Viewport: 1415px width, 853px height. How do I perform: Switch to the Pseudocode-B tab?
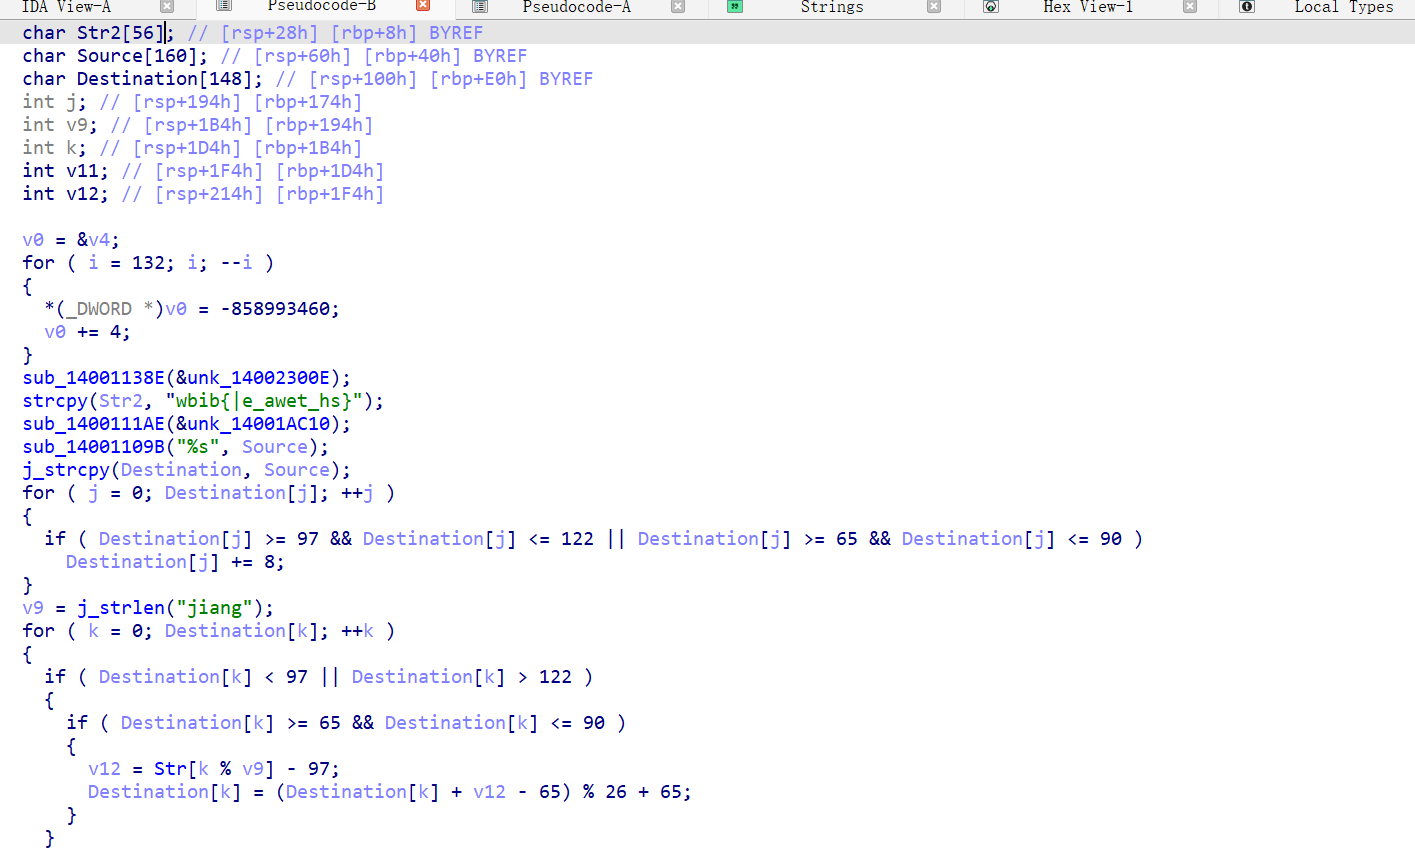(x=321, y=7)
